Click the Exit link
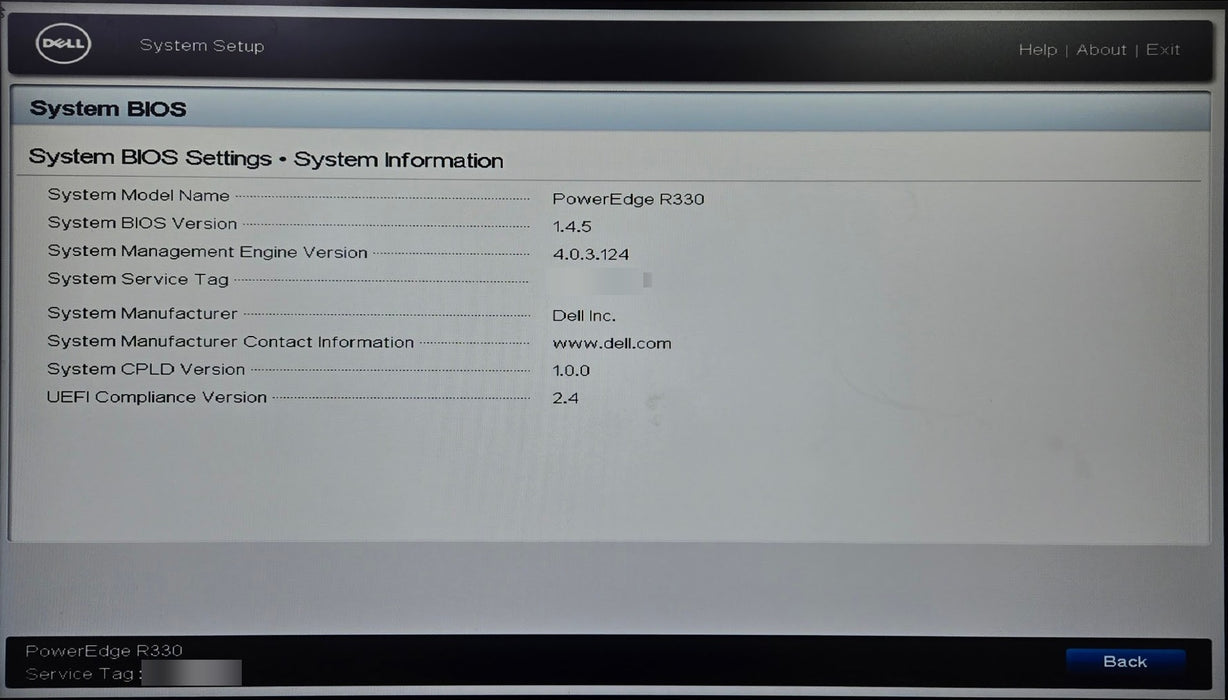 1163,50
